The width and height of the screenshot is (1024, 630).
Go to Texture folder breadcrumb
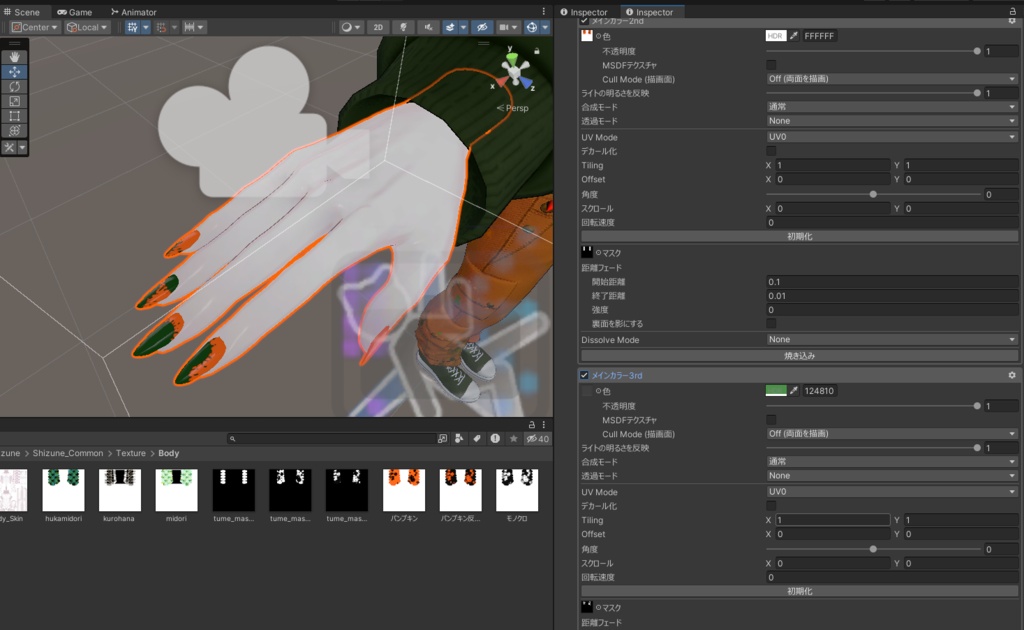[x=131, y=453]
